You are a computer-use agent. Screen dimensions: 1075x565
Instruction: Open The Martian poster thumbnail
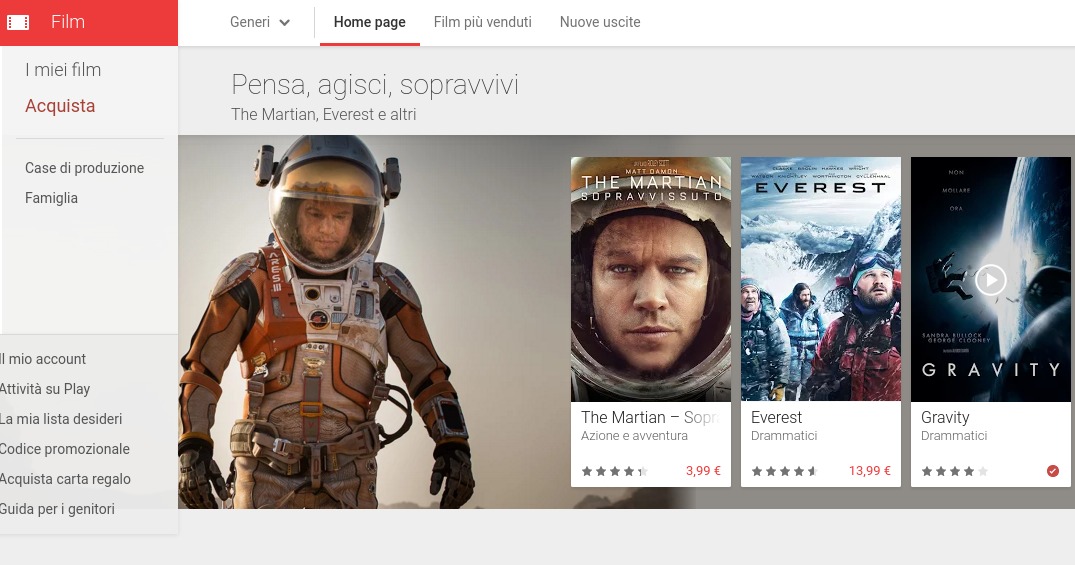(651, 279)
